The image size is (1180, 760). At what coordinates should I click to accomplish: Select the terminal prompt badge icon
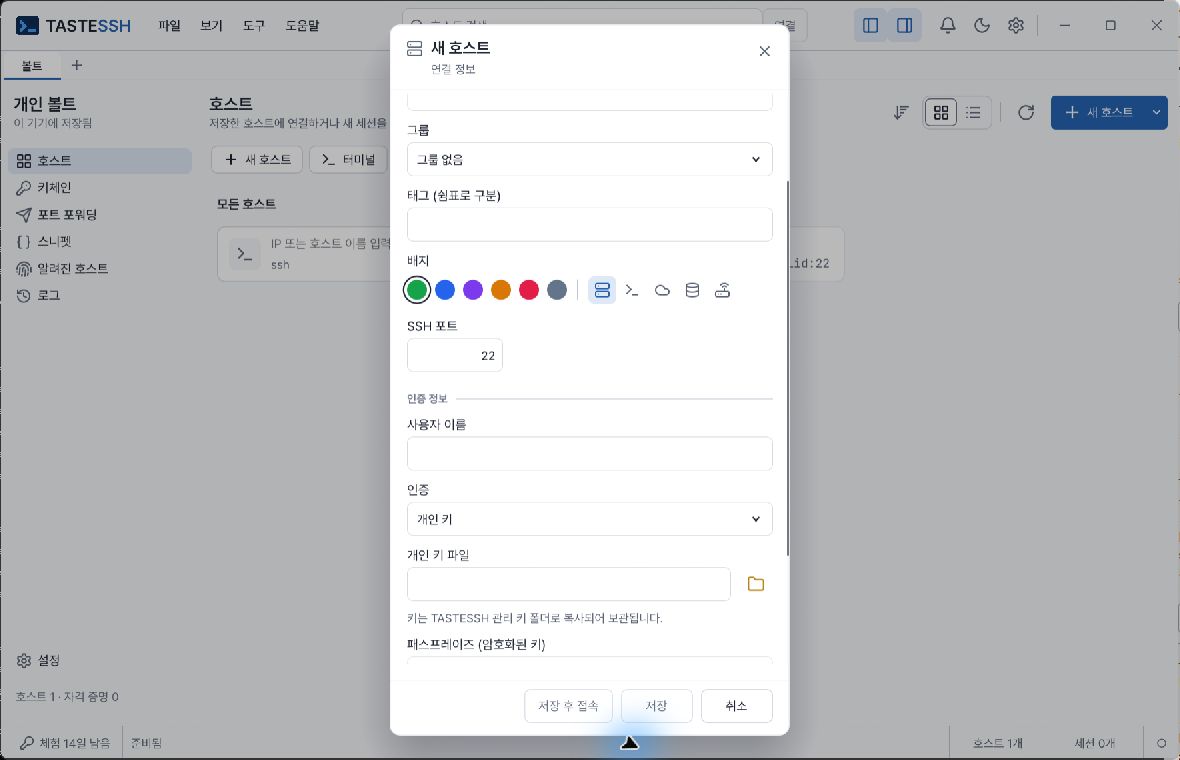point(632,290)
